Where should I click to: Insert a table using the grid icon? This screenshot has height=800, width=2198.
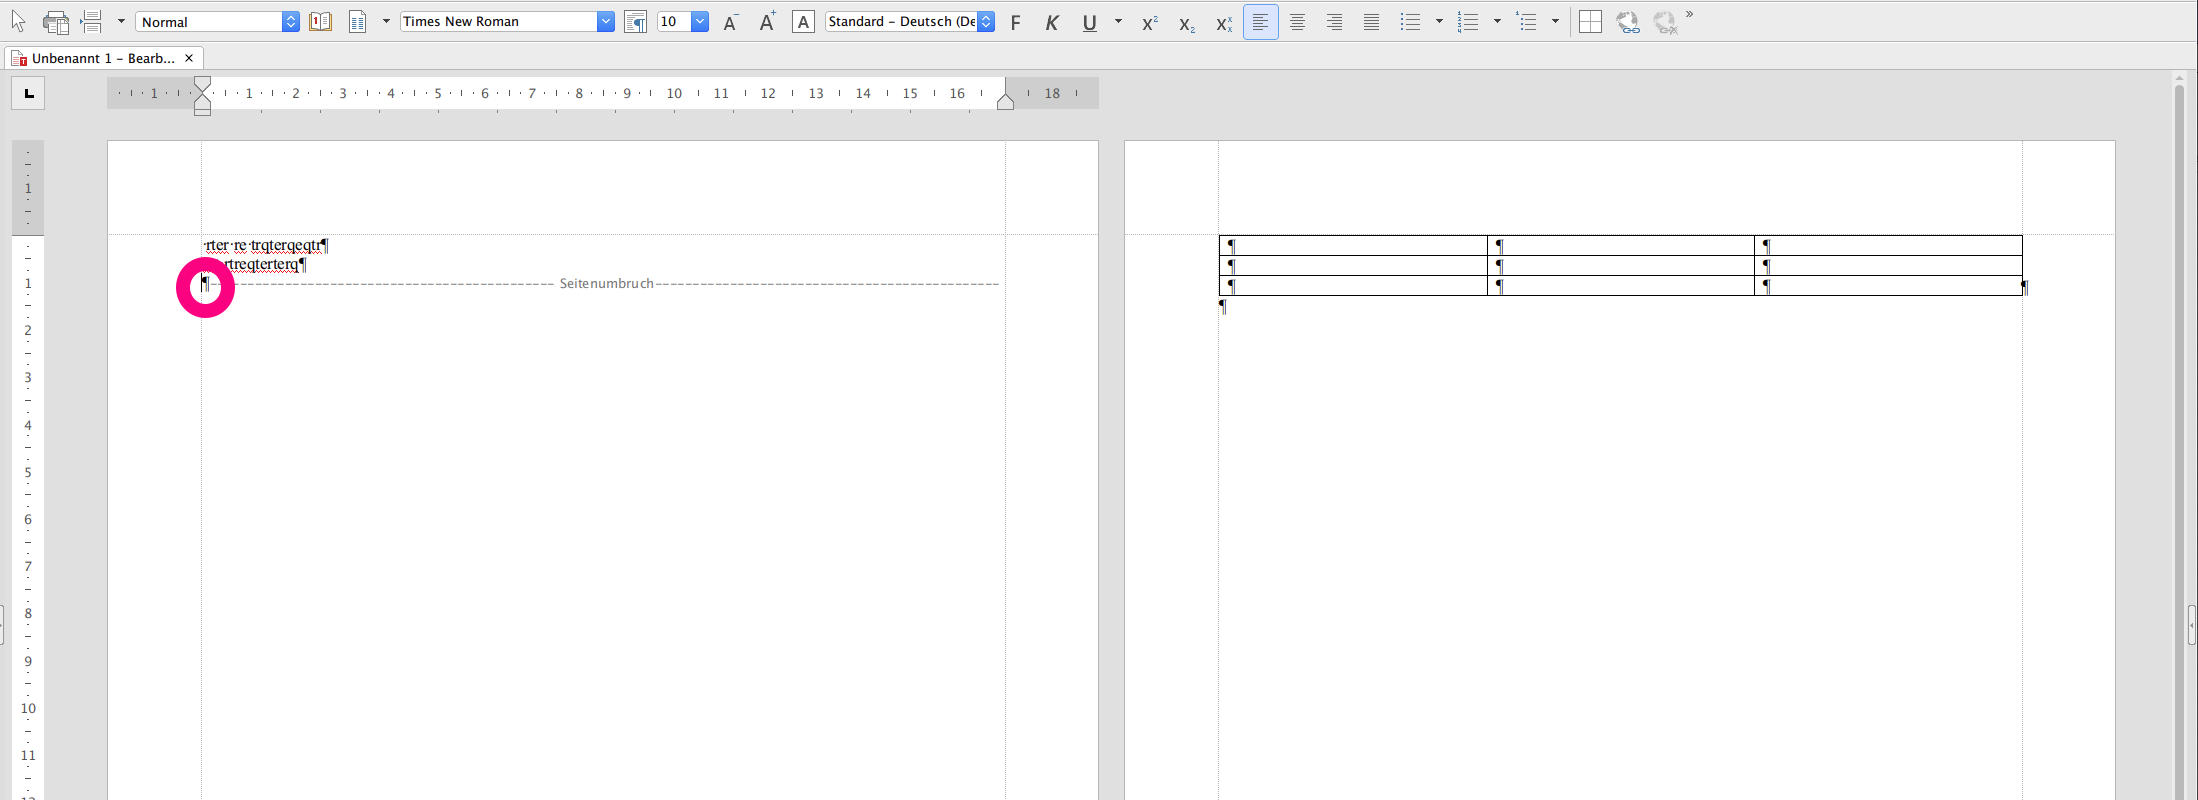tap(1590, 22)
